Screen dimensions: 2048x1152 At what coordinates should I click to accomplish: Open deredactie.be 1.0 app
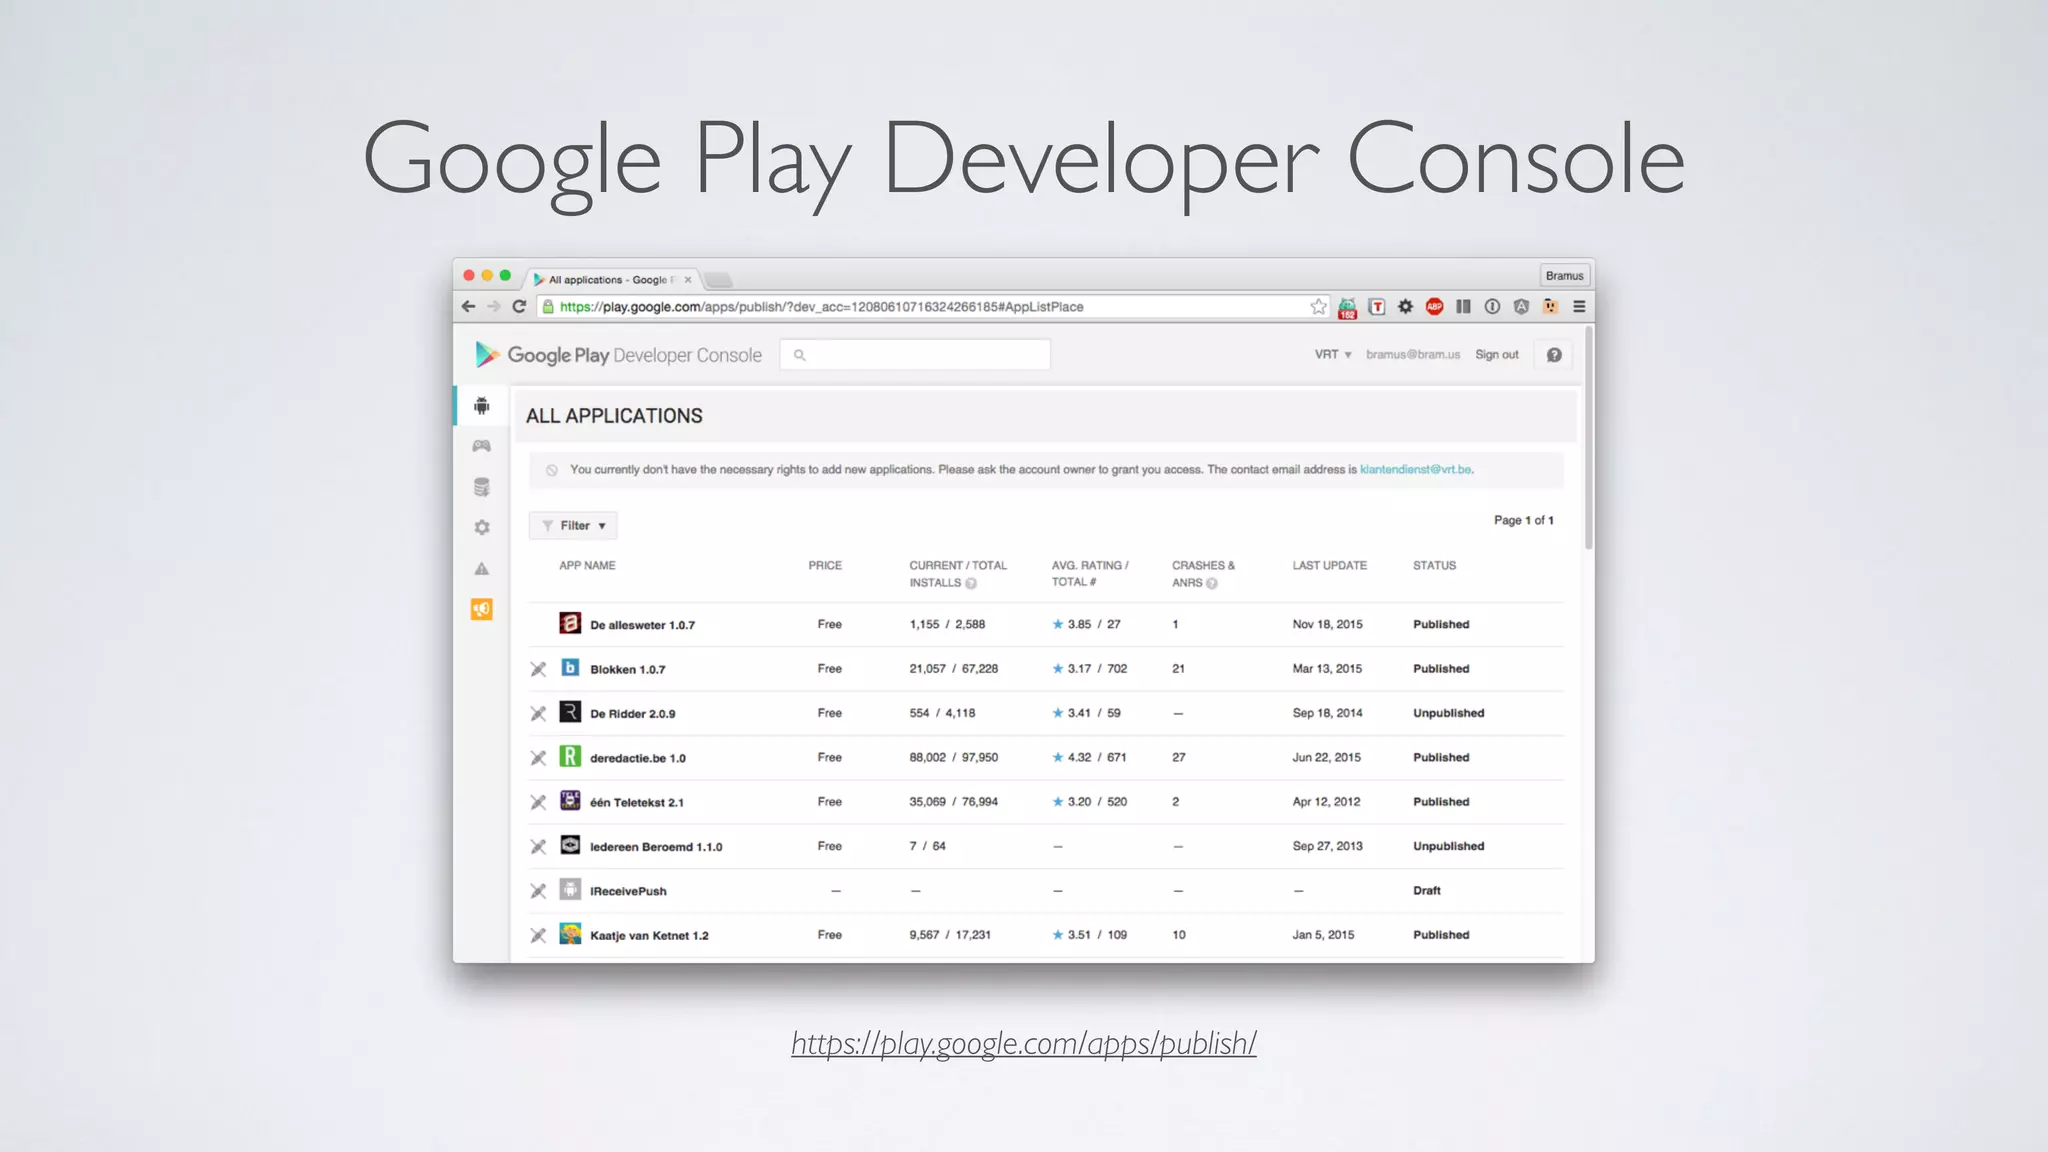click(637, 758)
